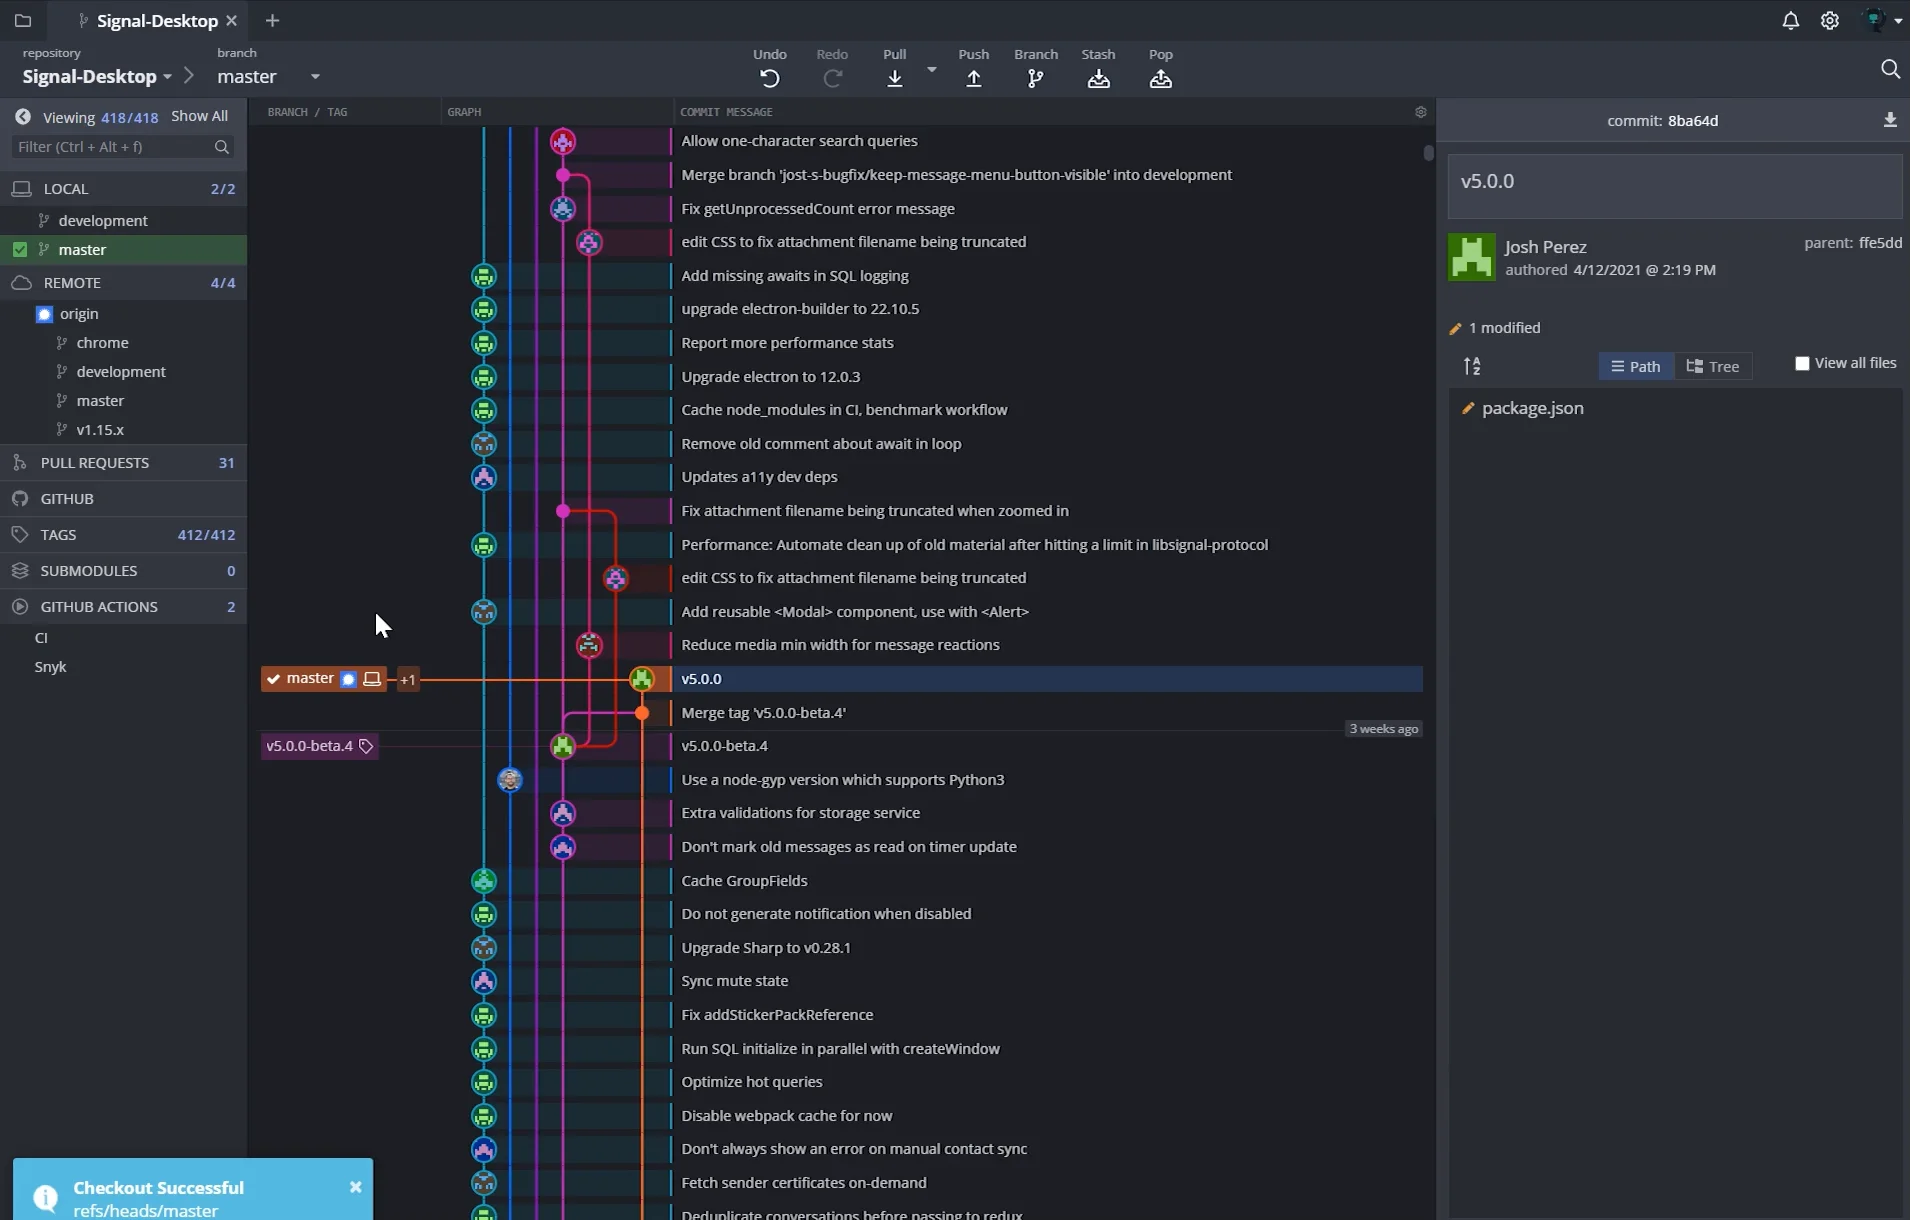This screenshot has width=1910, height=1220.
Task: Click the Undo icon in toolbar
Action: click(769, 78)
